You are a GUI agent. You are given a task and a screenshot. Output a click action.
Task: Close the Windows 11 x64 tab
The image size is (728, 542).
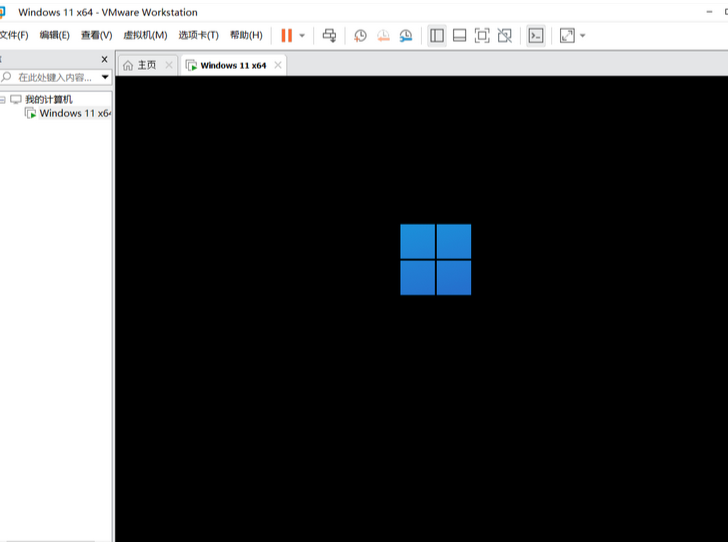(x=277, y=65)
